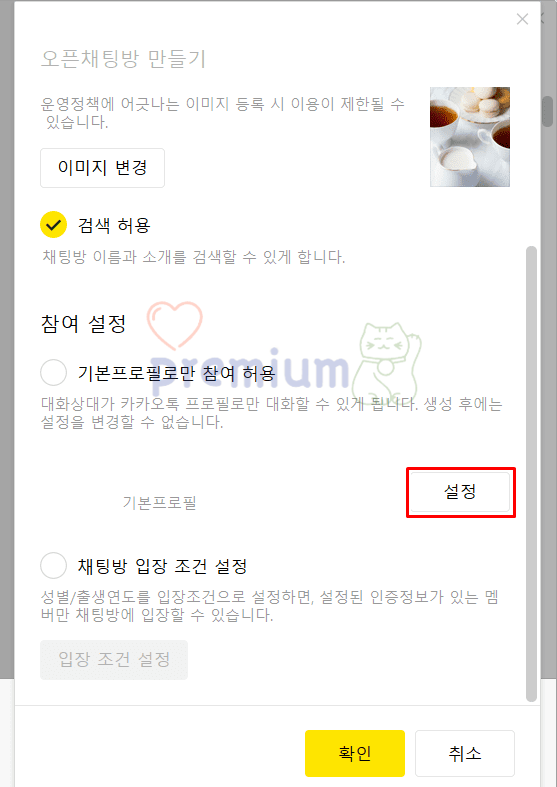Click the 검색 허용 label text
Image resolution: width=557 pixels, height=787 pixels.
pos(114,225)
